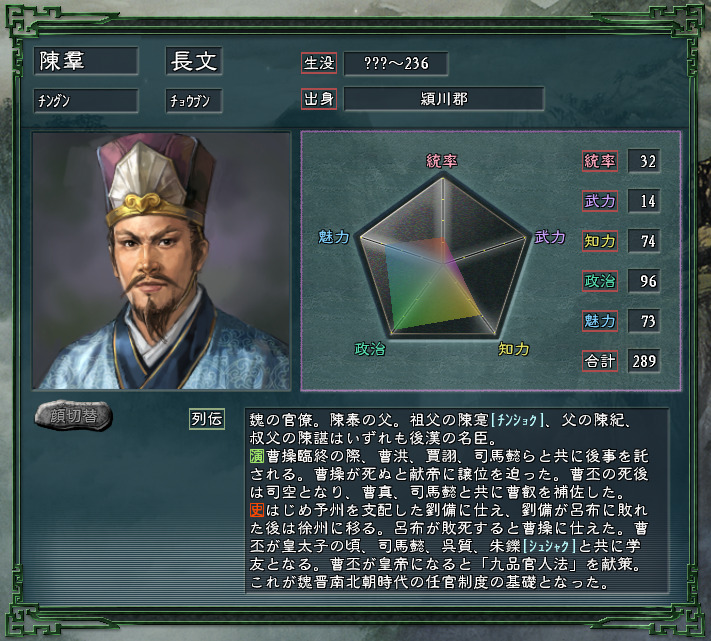Click the green 演 marker icon

pos(257,456)
